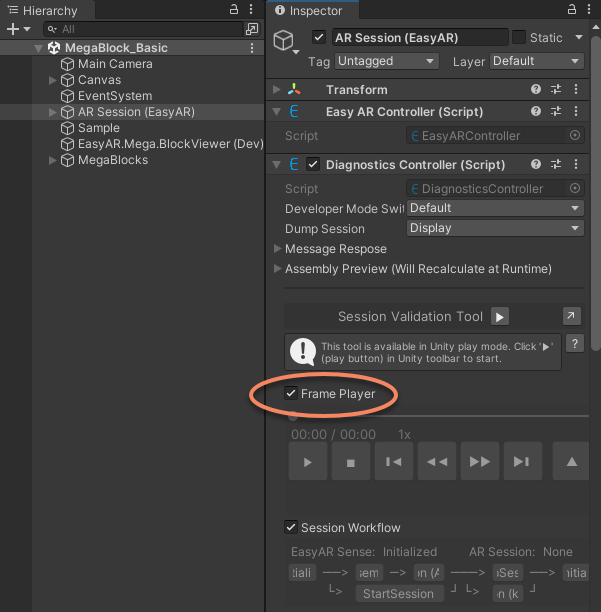Expand Message Respose foldout
This screenshot has width=601, height=612.
point(277,249)
